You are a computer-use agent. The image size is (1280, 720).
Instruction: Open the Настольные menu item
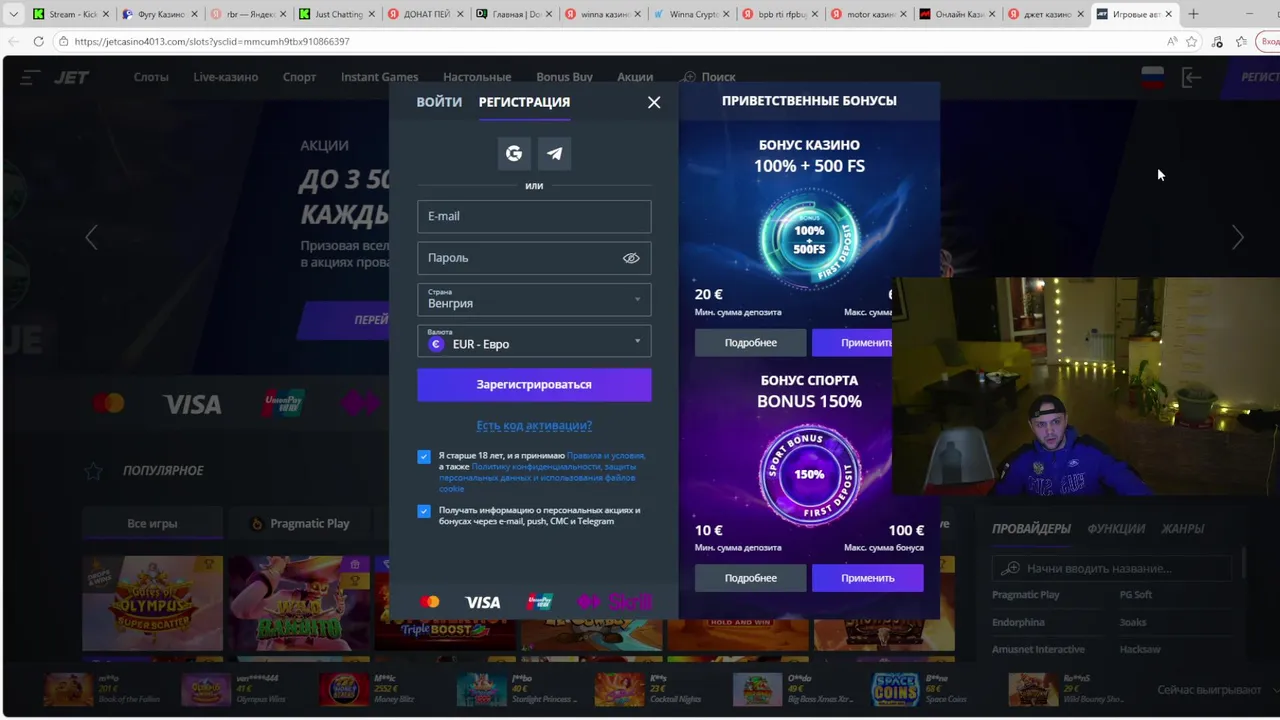(477, 77)
